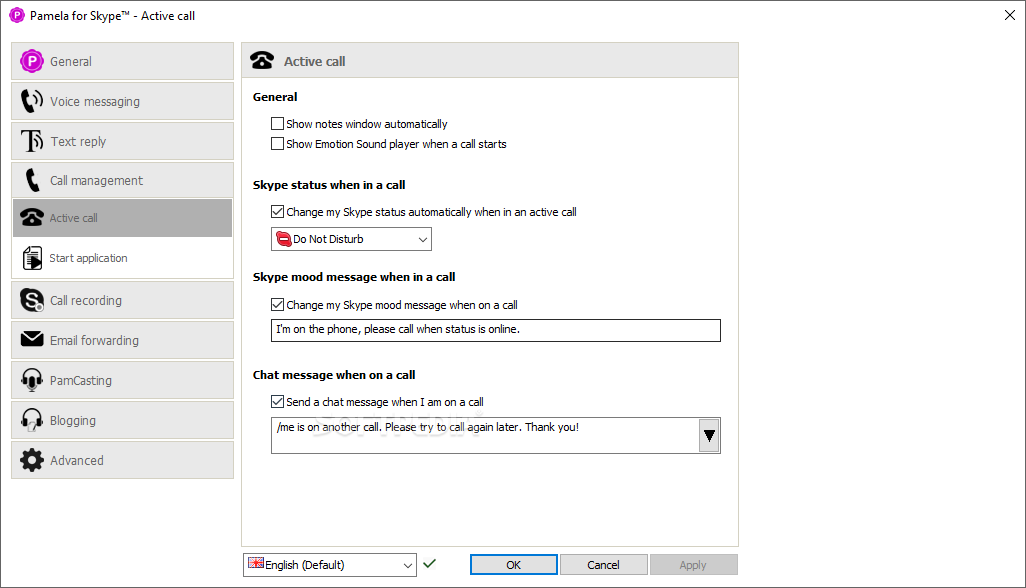Click the Text reply T icon

pyautogui.click(x=31, y=141)
